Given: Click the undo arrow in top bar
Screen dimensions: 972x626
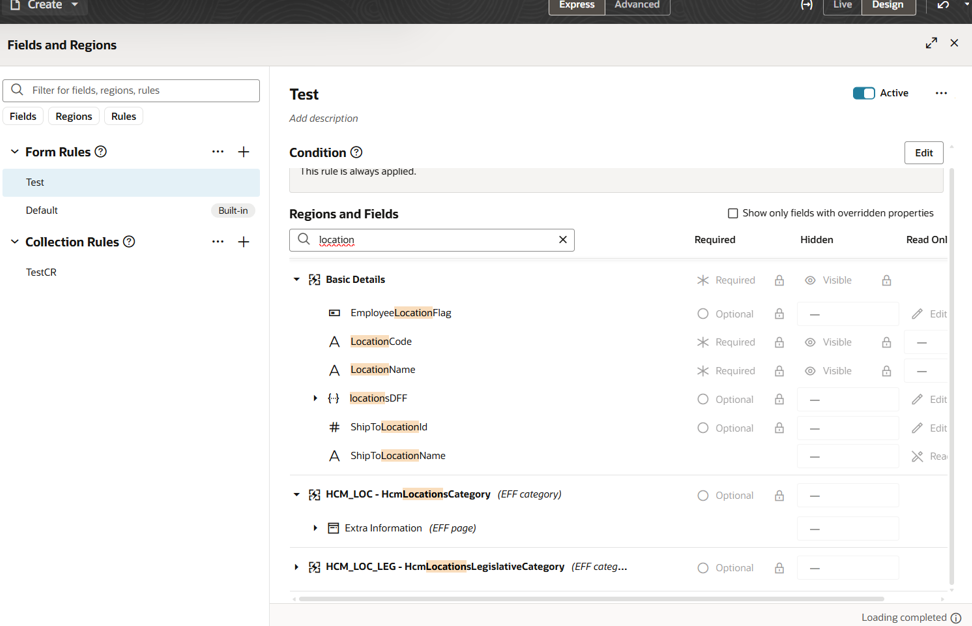Looking at the screenshot, I should click(943, 6).
